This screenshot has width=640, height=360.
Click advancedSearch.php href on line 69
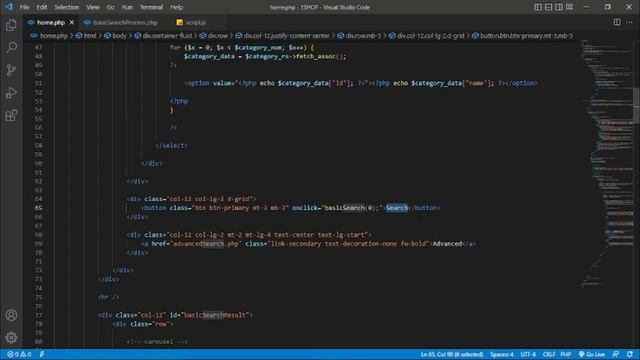pos(205,244)
